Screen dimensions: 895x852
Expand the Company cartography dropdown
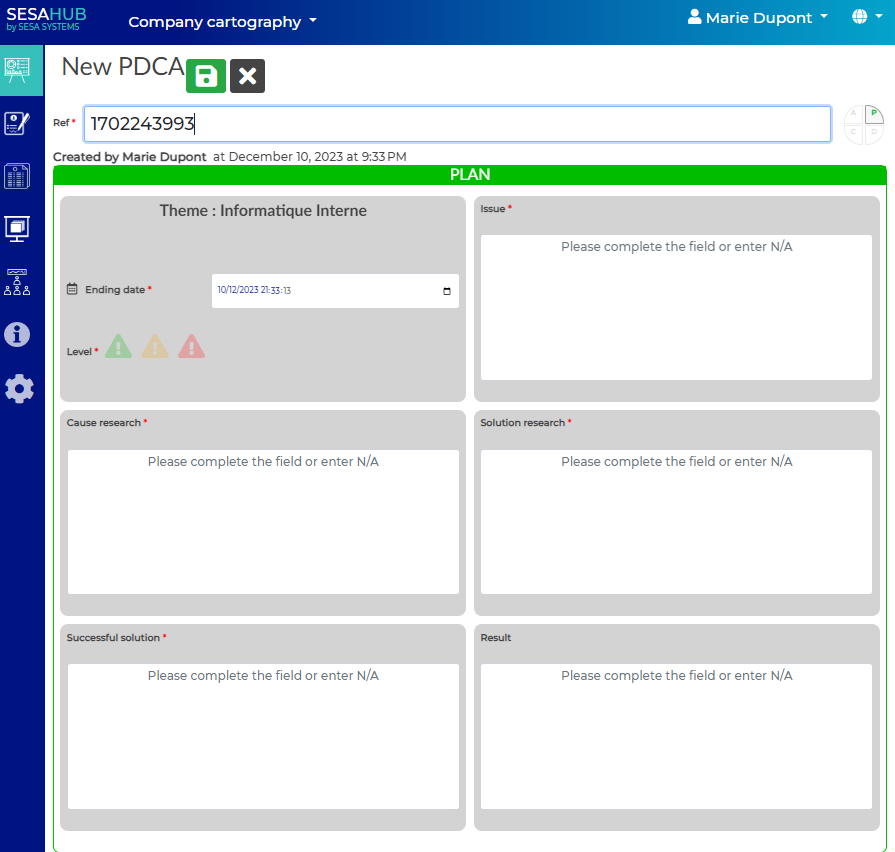coord(222,22)
